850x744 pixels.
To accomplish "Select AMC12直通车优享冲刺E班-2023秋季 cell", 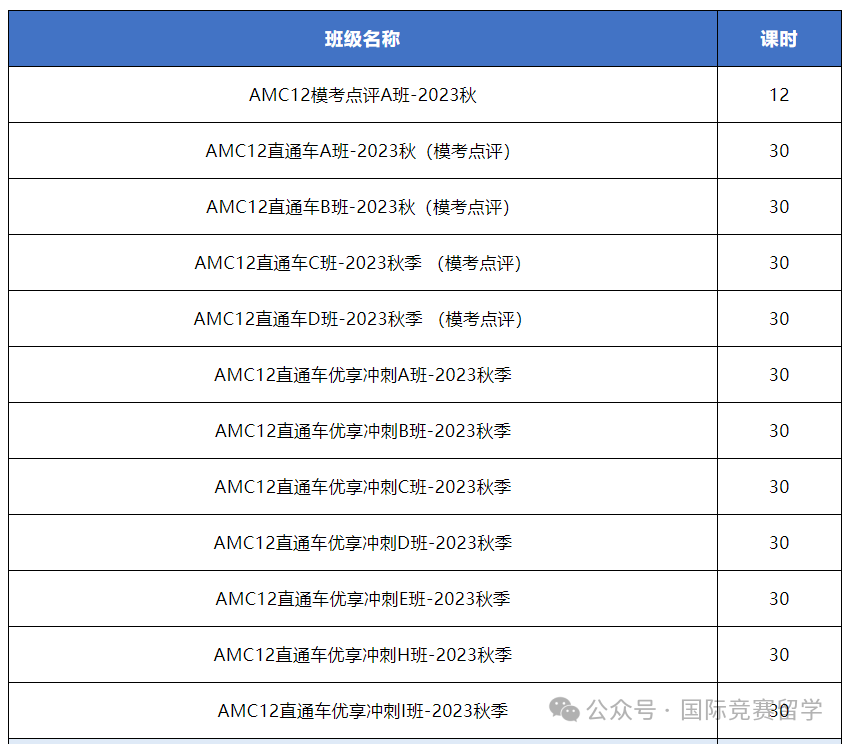I will click(363, 599).
